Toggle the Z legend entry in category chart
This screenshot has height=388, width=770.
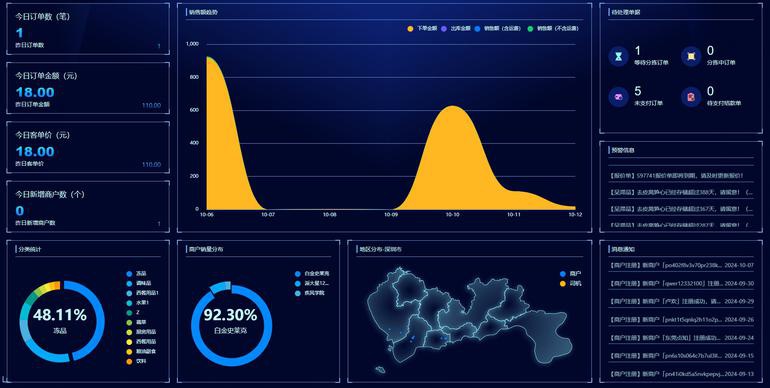click(133, 312)
